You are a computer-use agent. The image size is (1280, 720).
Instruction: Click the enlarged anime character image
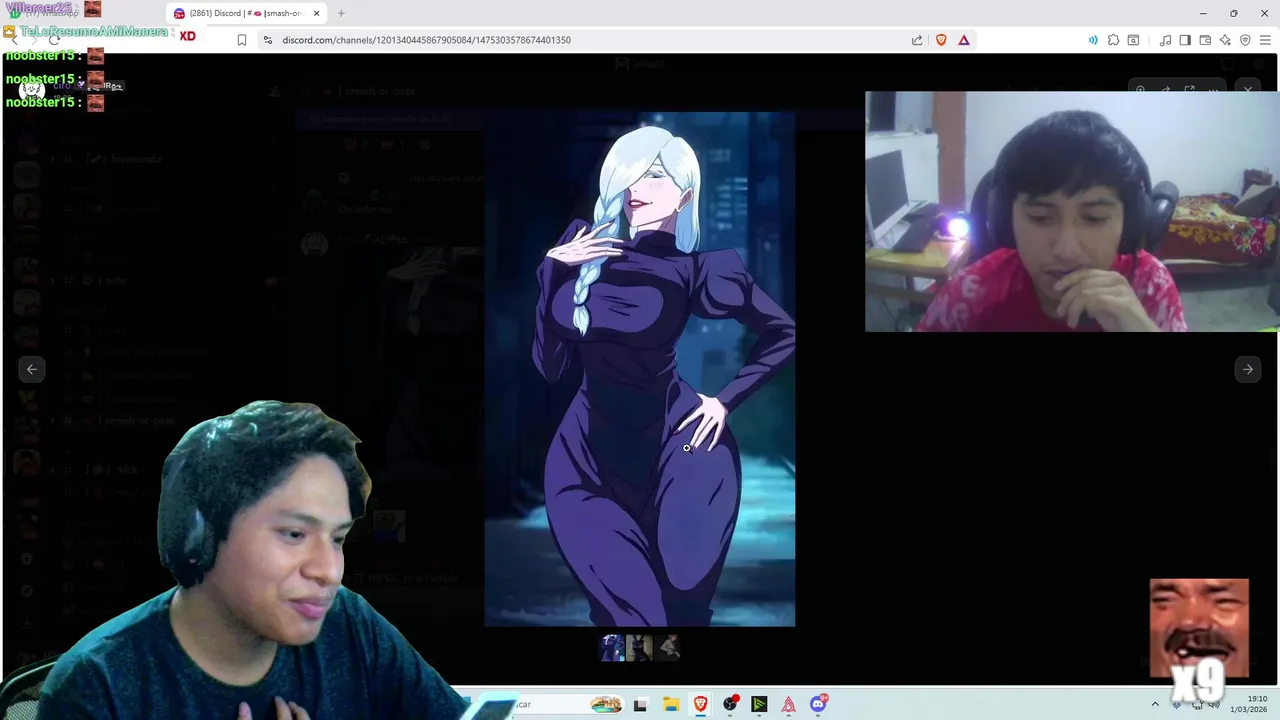click(x=640, y=369)
